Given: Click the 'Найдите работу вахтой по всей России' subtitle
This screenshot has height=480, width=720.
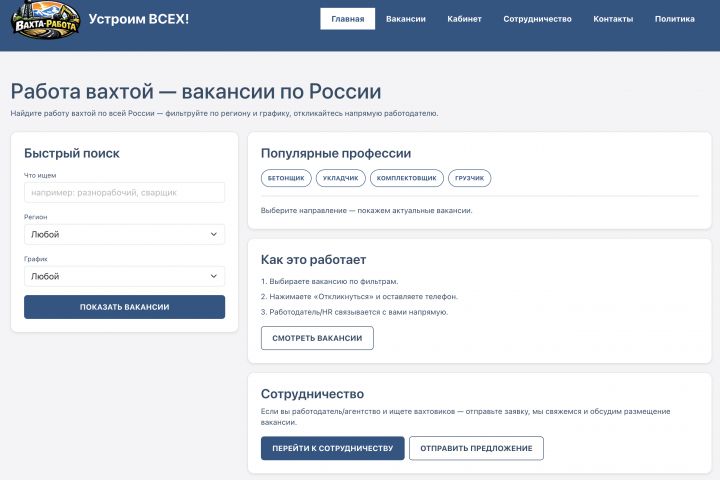Looking at the screenshot, I should [x=225, y=113].
